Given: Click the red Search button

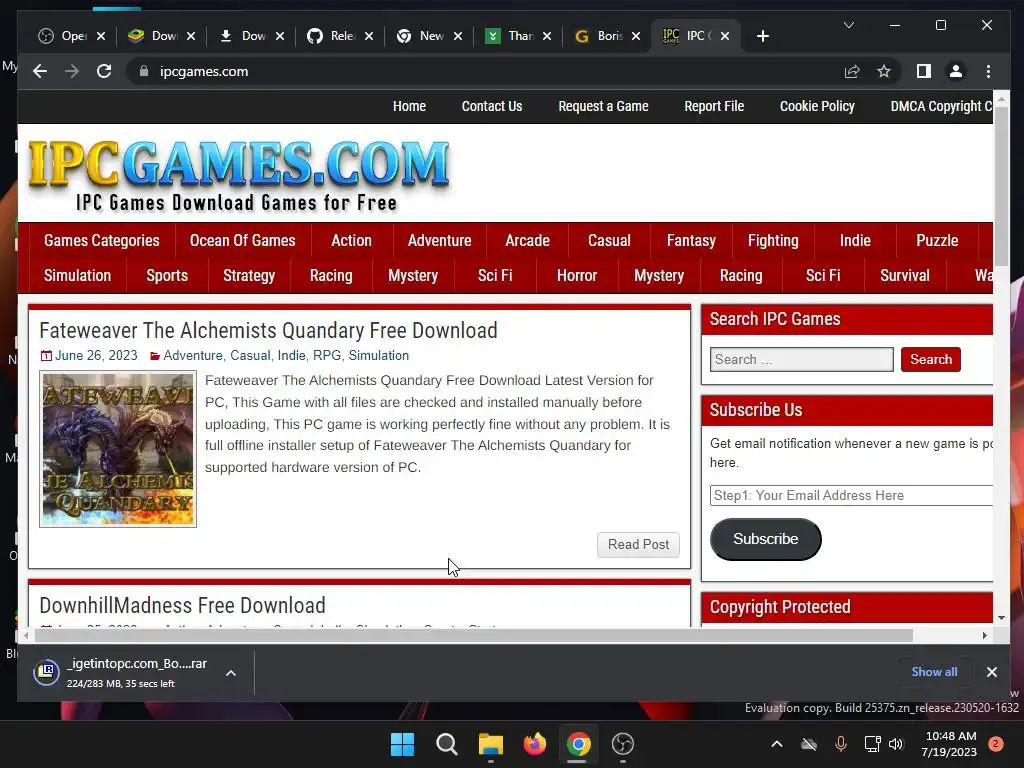Looking at the screenshot, I should (931, 359).
